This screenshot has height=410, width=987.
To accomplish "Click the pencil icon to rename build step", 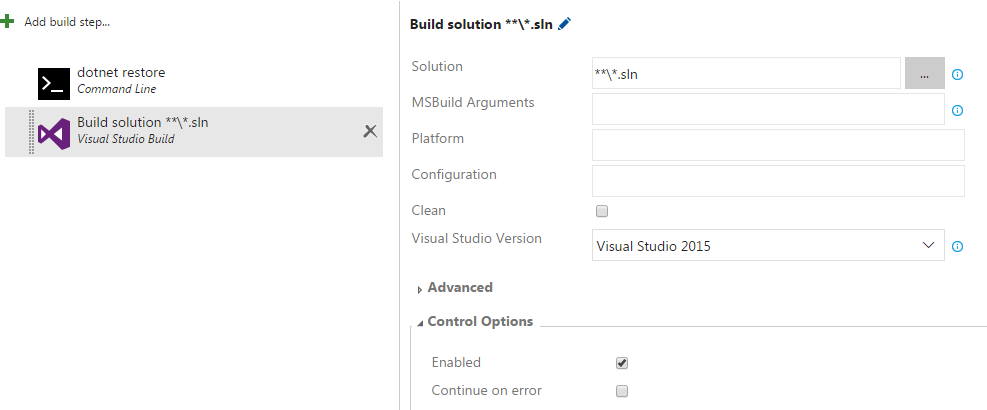I will point(565,24).
